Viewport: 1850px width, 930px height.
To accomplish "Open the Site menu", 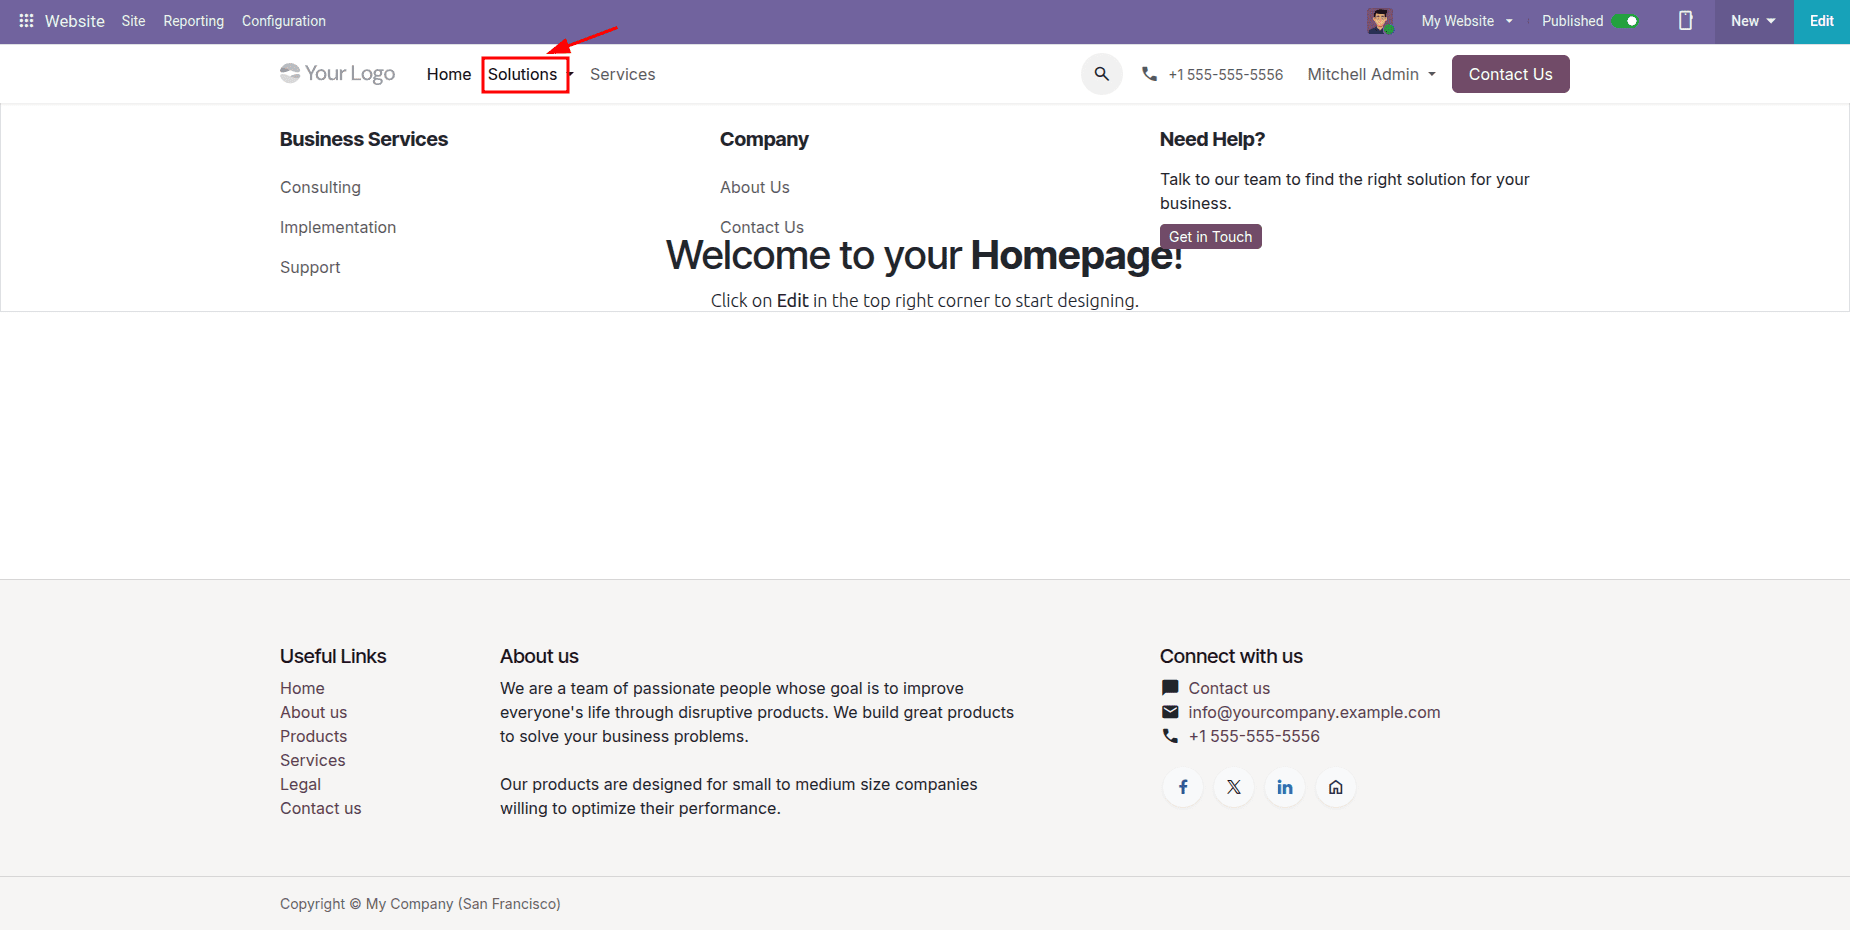I will [133, 21].
